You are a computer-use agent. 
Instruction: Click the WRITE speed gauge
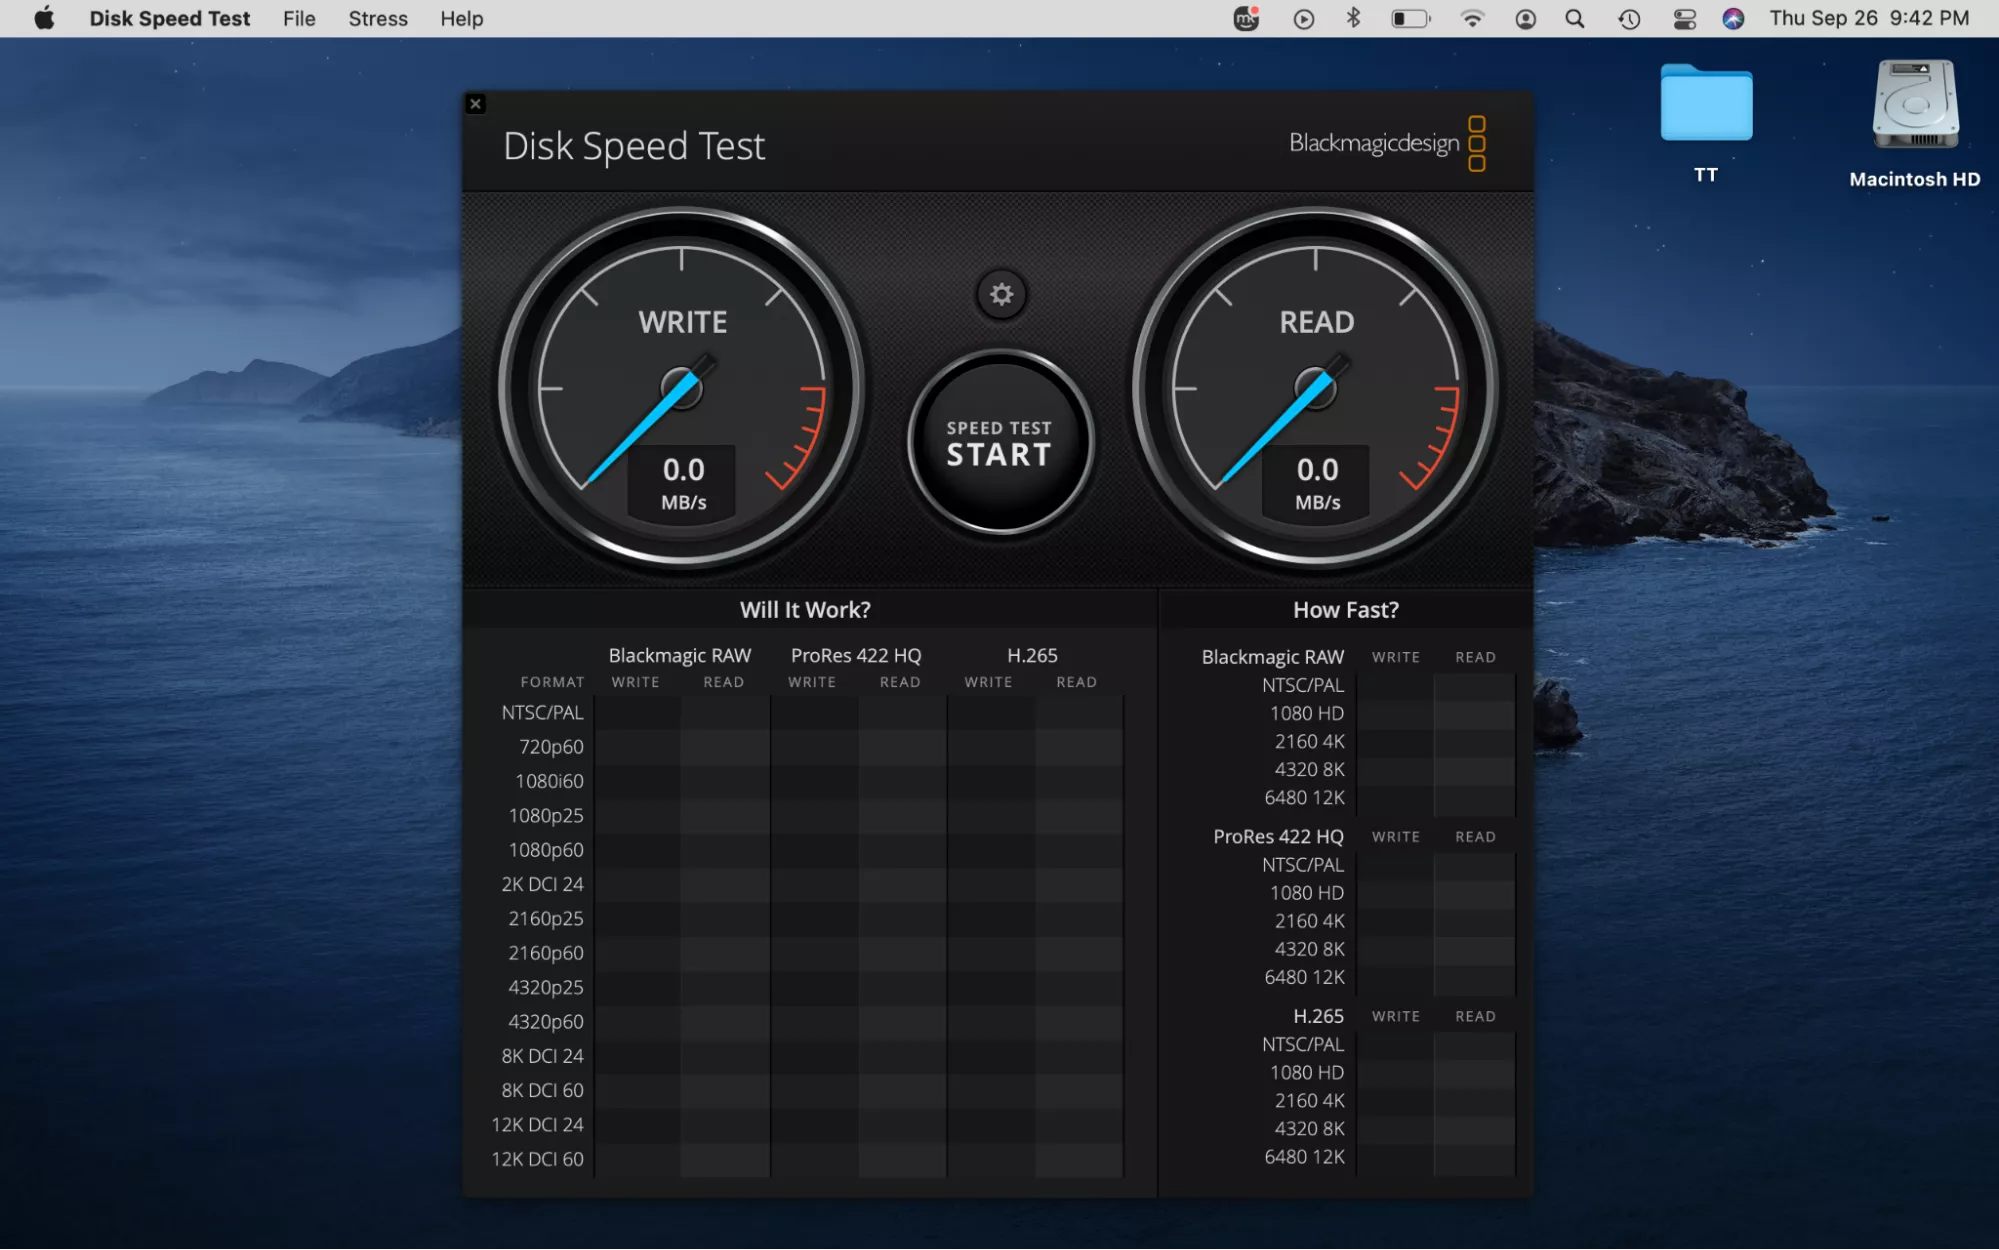click(x=682, y=389)
